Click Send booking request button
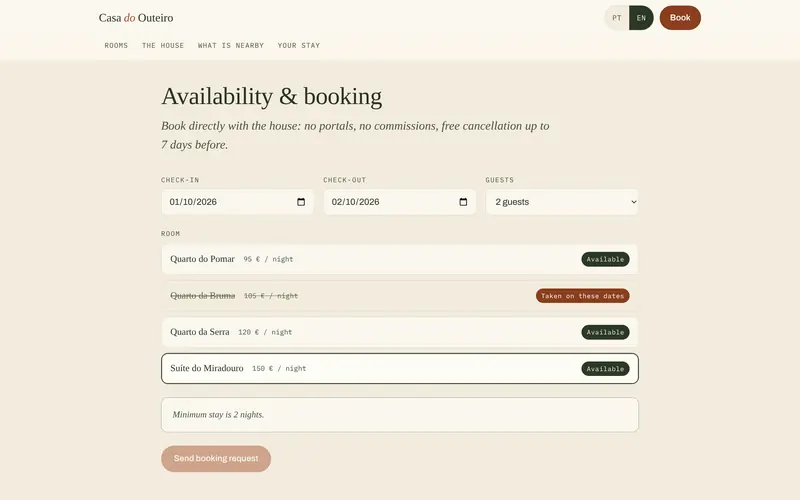 point(216,459)
